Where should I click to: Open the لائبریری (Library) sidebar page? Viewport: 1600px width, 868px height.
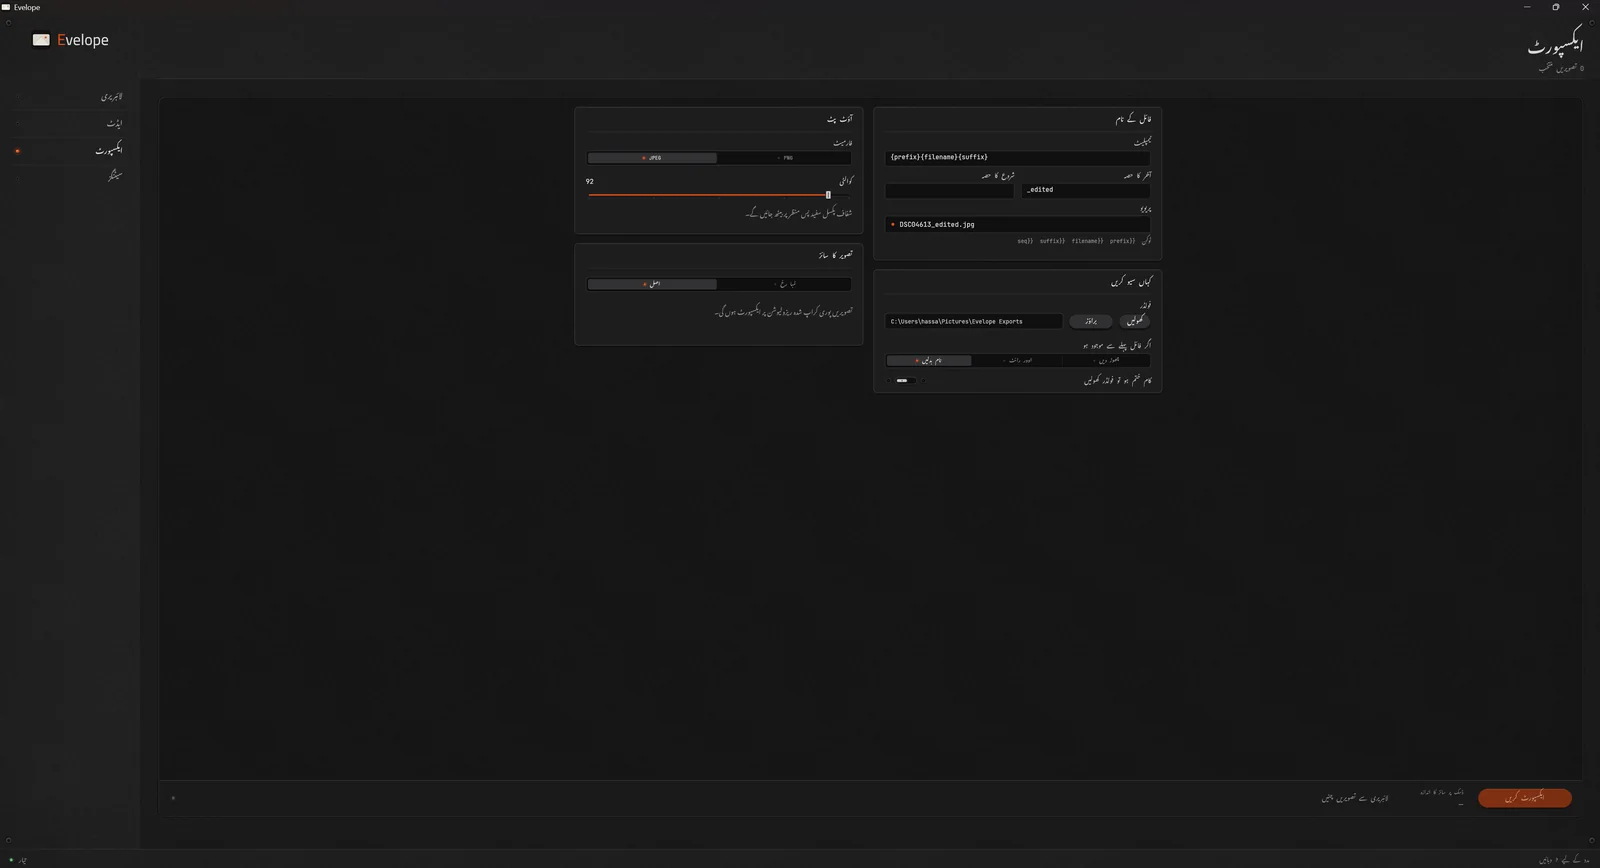[x=70, y=97]
